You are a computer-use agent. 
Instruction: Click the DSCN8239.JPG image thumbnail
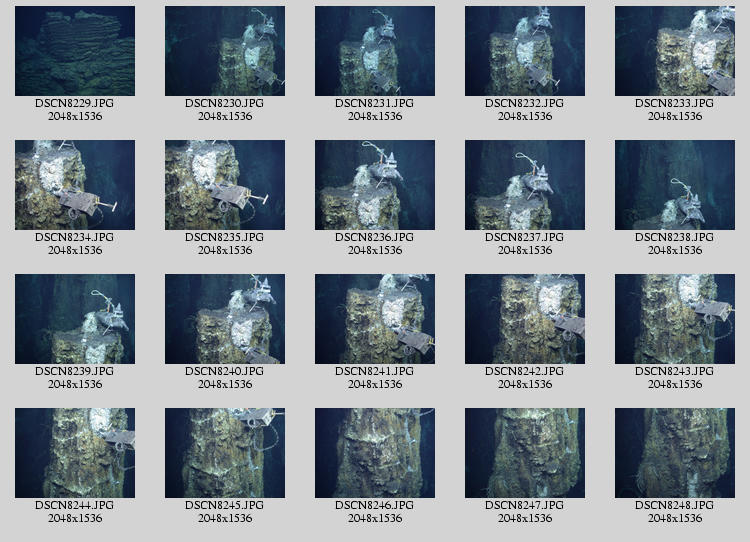pos(75,319)
